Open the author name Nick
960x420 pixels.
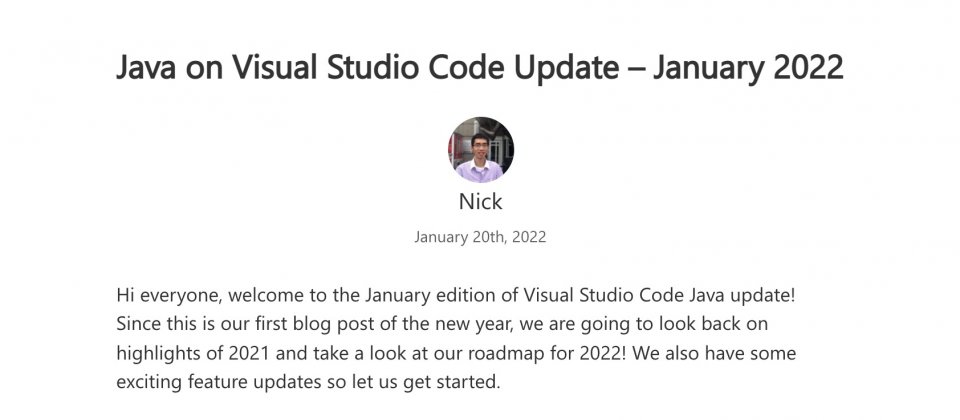click(x=481, y=201)
